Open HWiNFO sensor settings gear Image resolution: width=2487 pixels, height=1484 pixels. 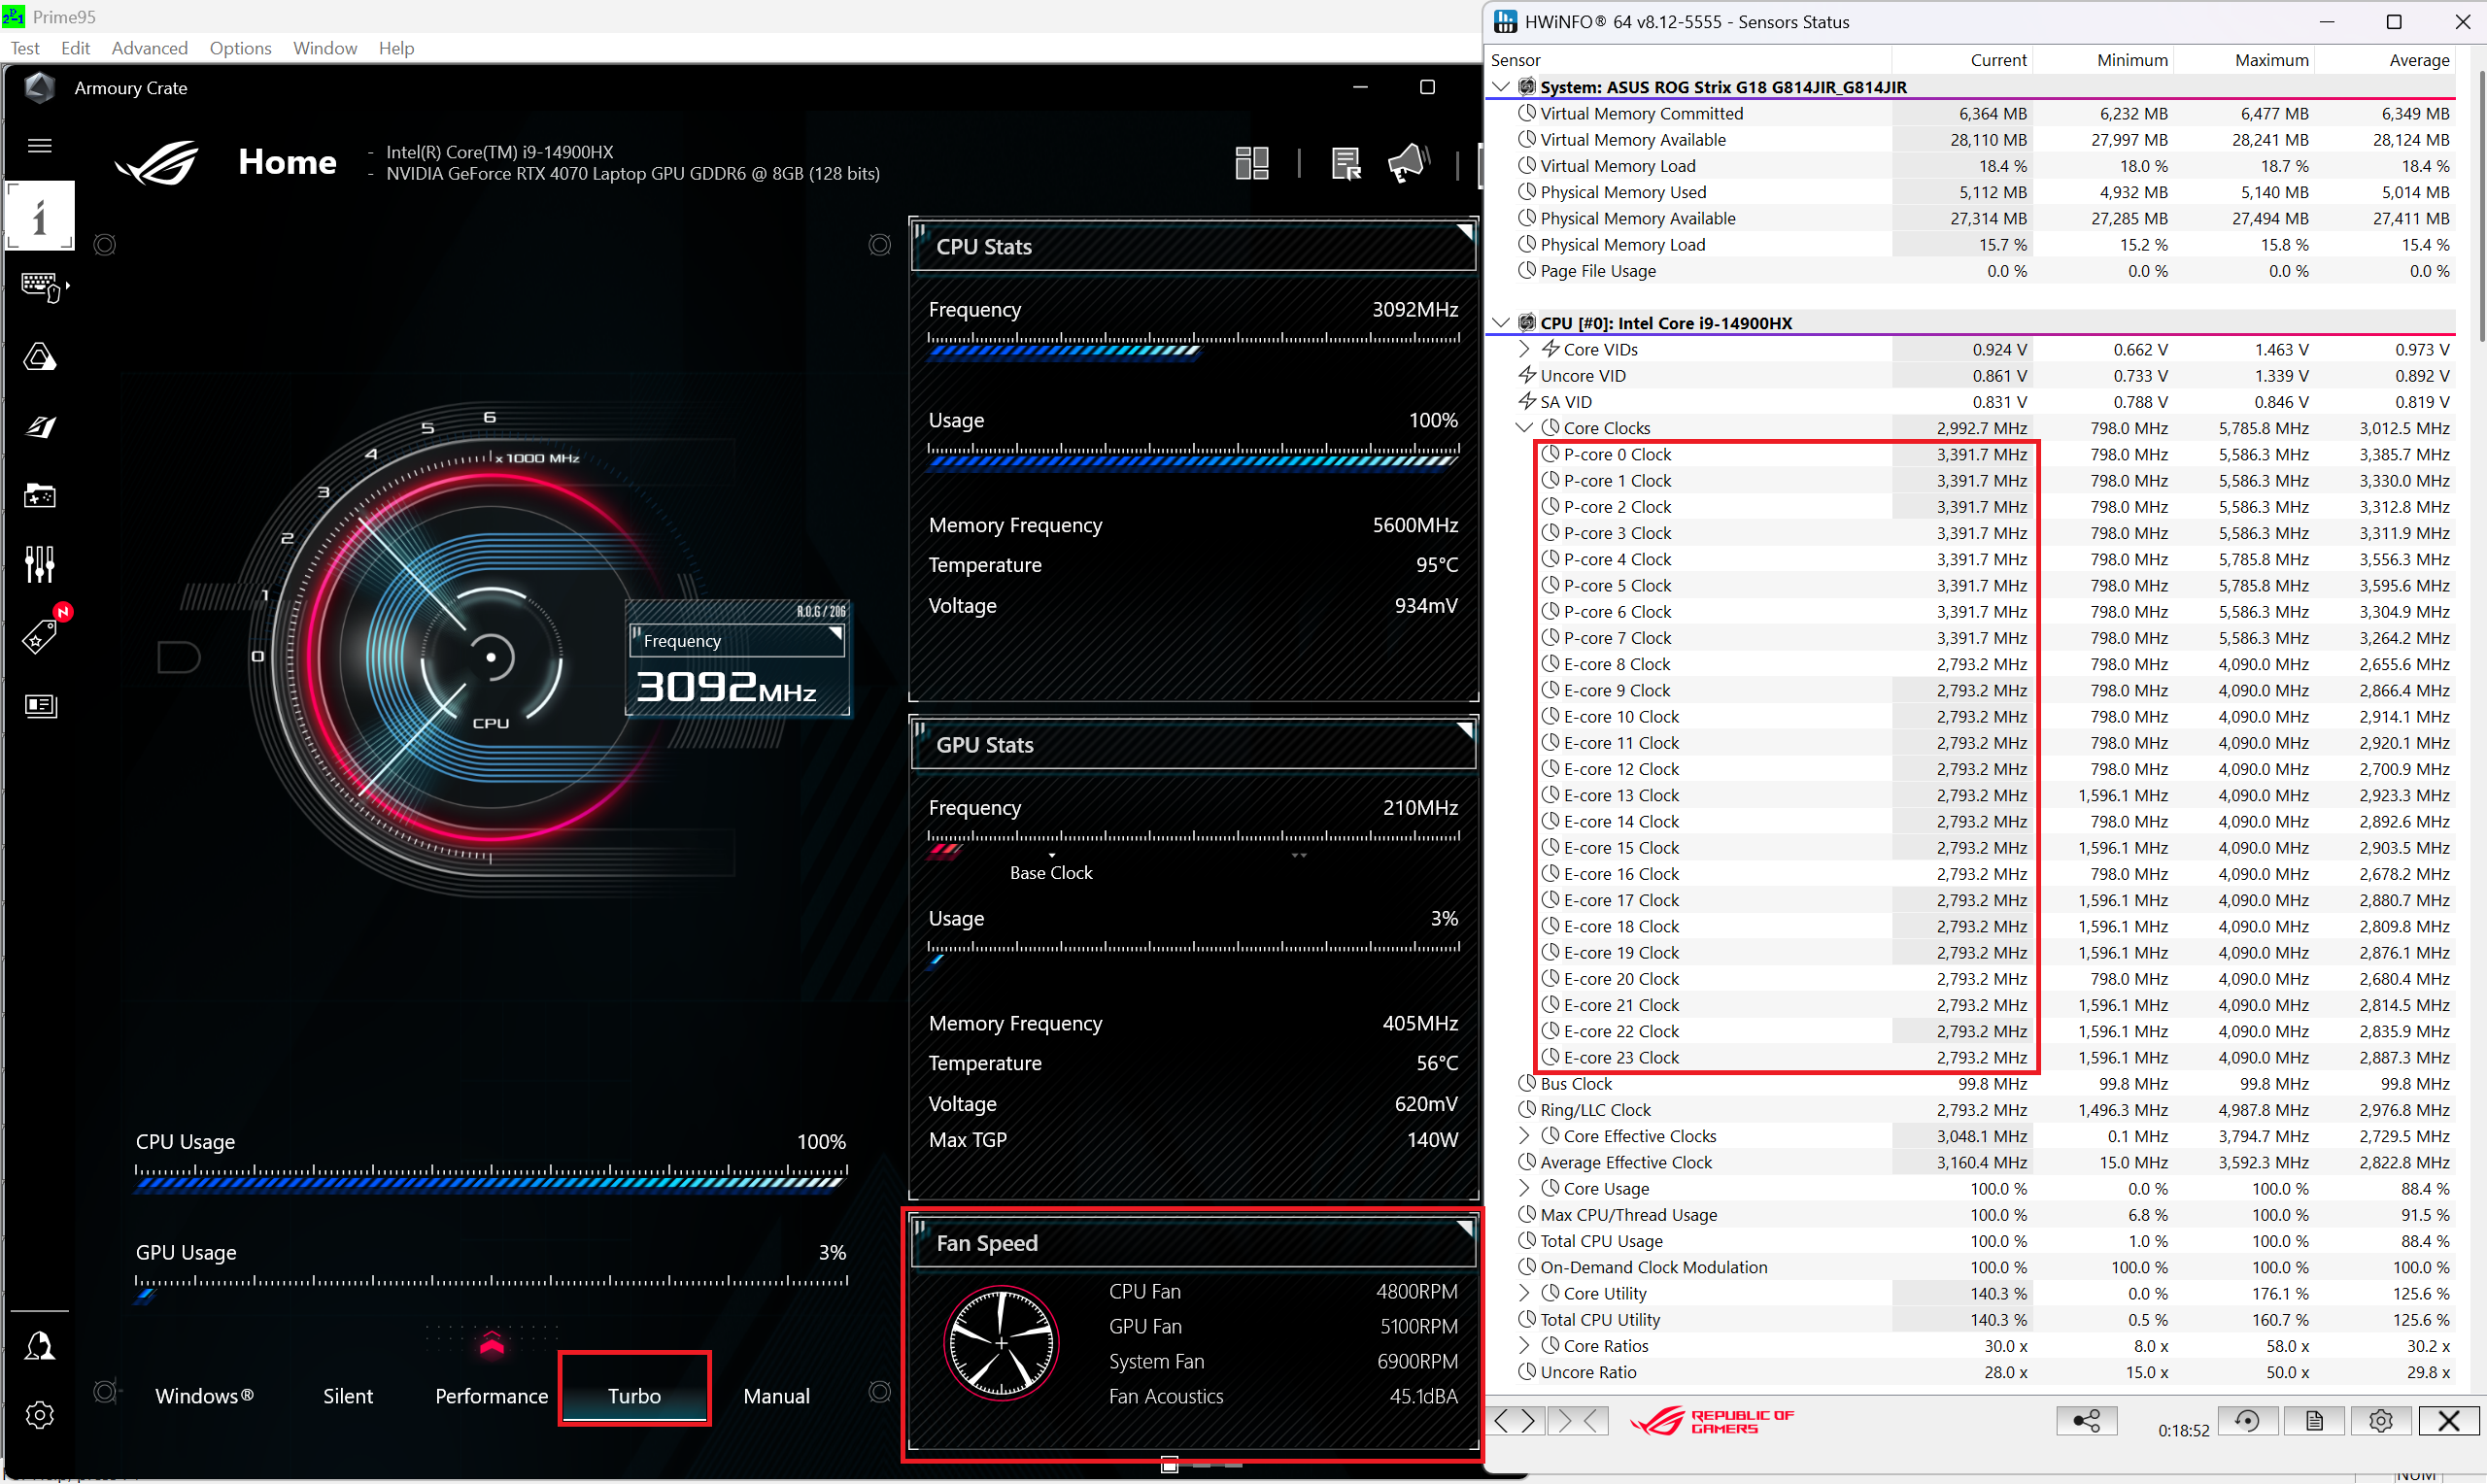point(2381,1420)
